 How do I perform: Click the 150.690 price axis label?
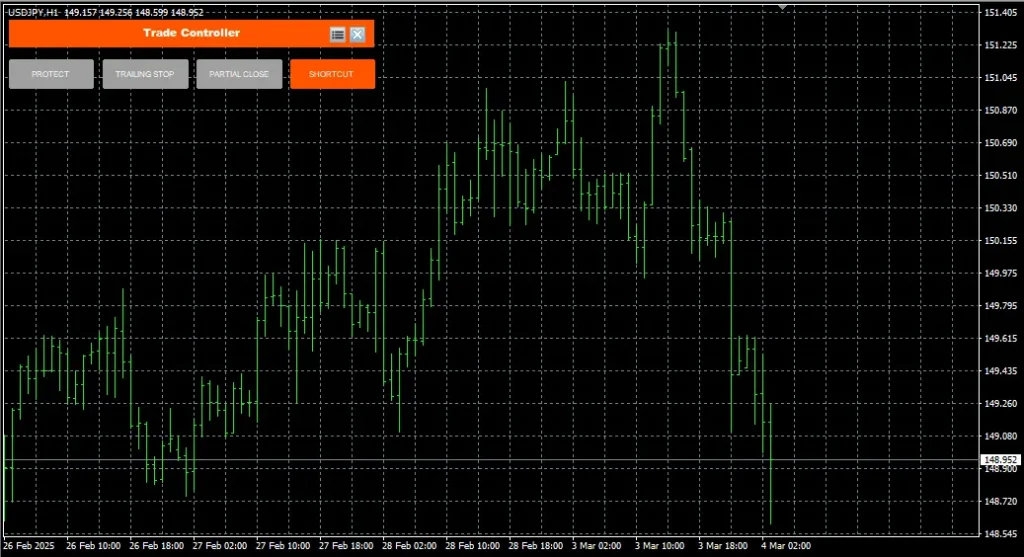tap(1000, 143)
